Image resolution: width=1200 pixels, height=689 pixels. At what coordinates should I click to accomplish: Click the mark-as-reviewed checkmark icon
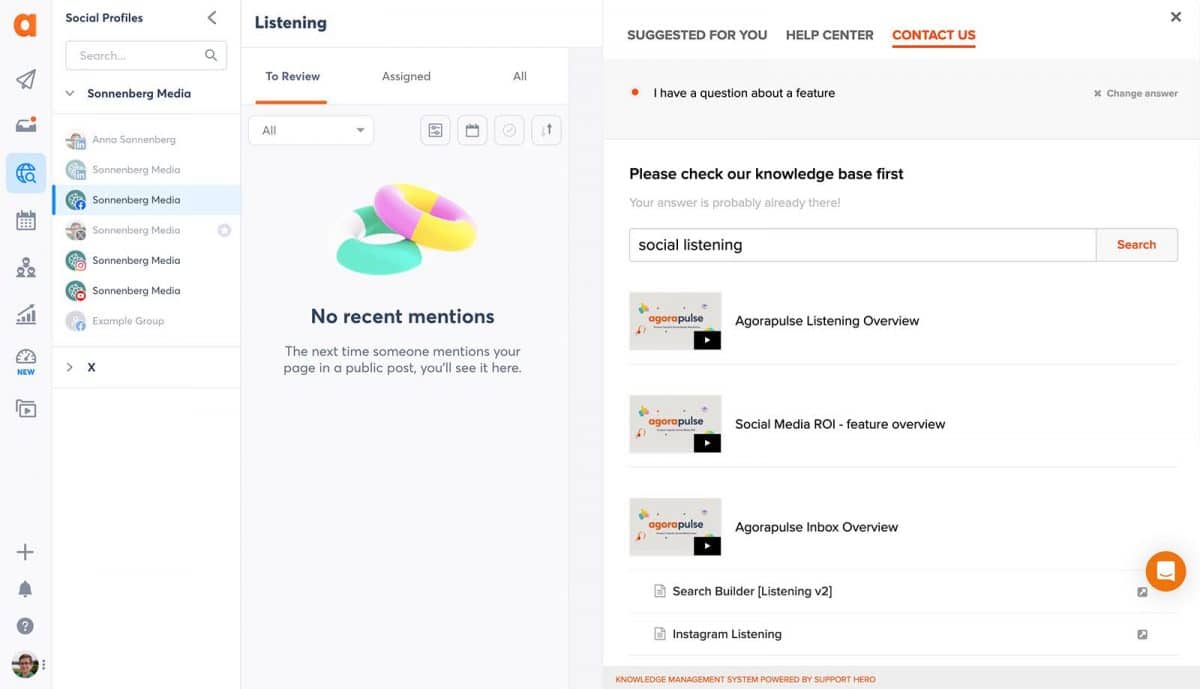[509, 130]
